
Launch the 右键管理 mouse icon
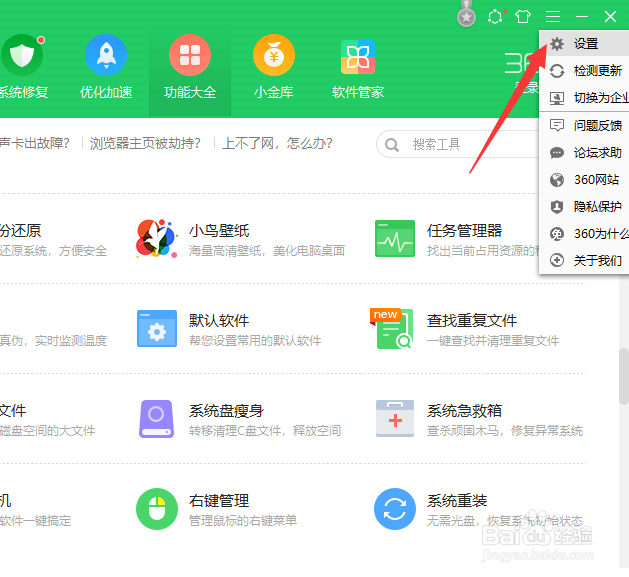point(157,509)
